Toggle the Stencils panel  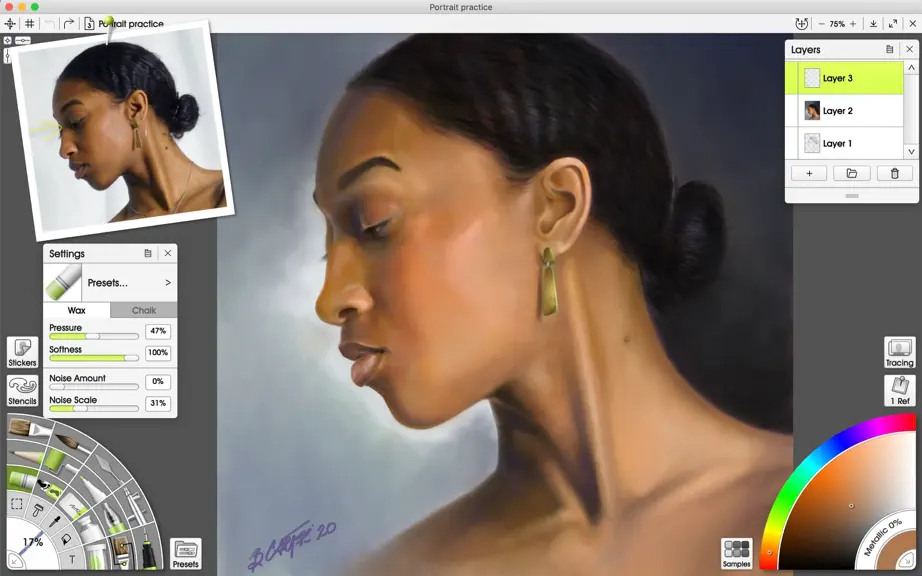click(22, 391)
